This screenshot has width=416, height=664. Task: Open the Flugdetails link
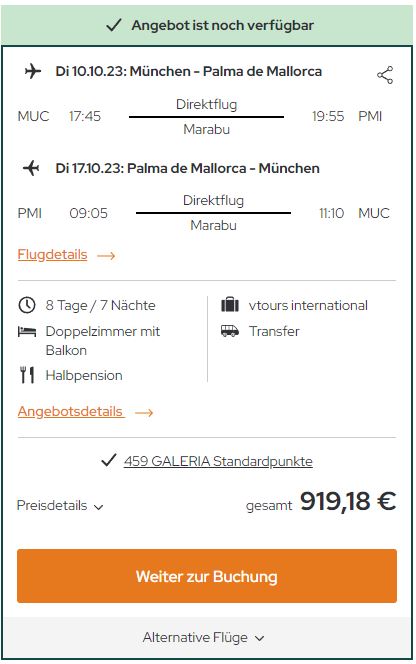pos(53,255)
